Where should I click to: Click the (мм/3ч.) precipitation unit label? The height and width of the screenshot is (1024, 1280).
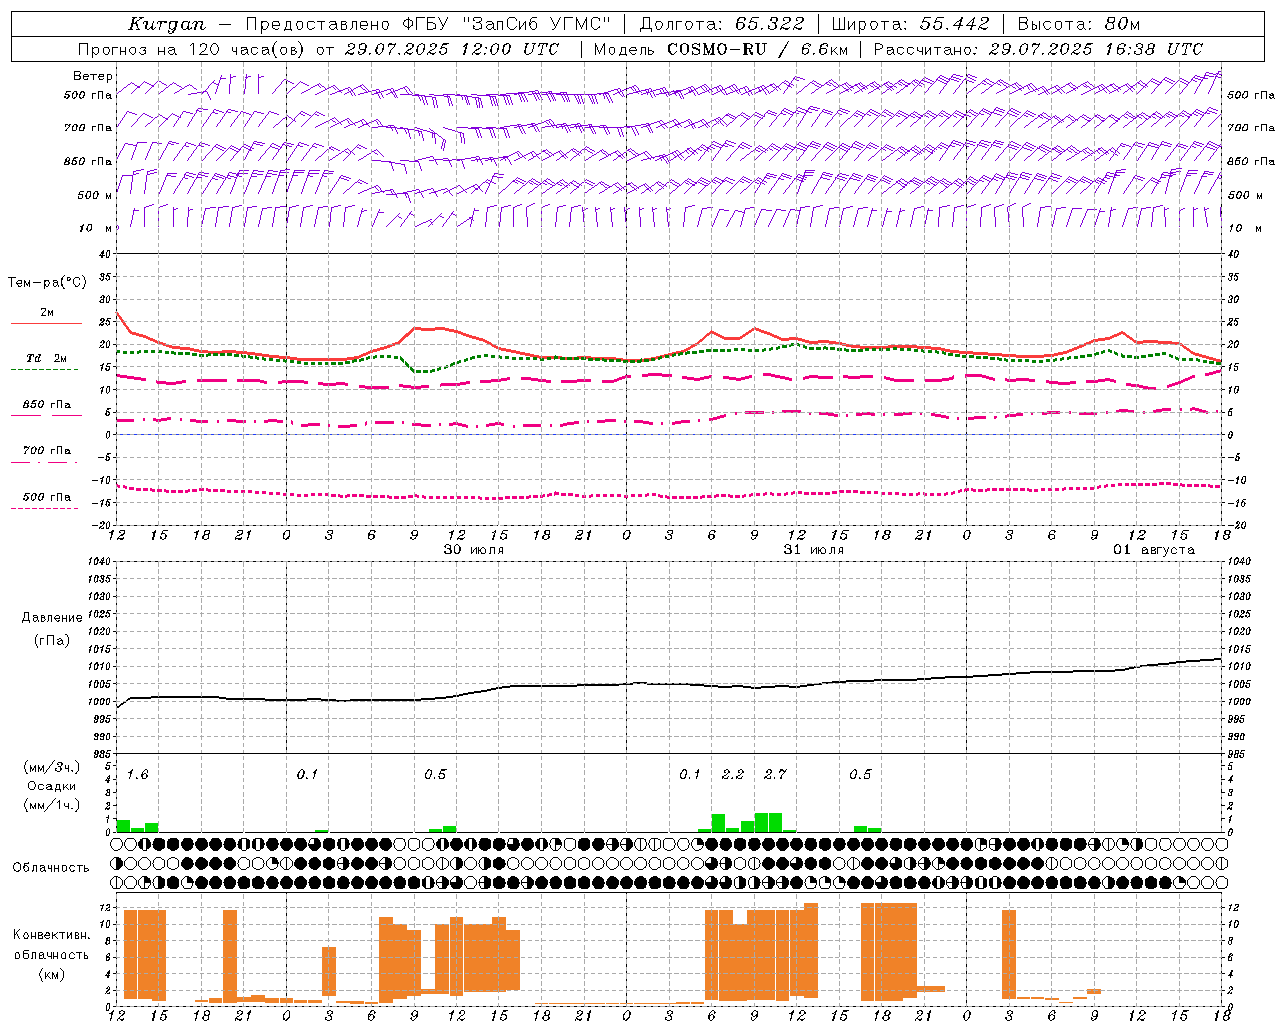coord(52,768)
